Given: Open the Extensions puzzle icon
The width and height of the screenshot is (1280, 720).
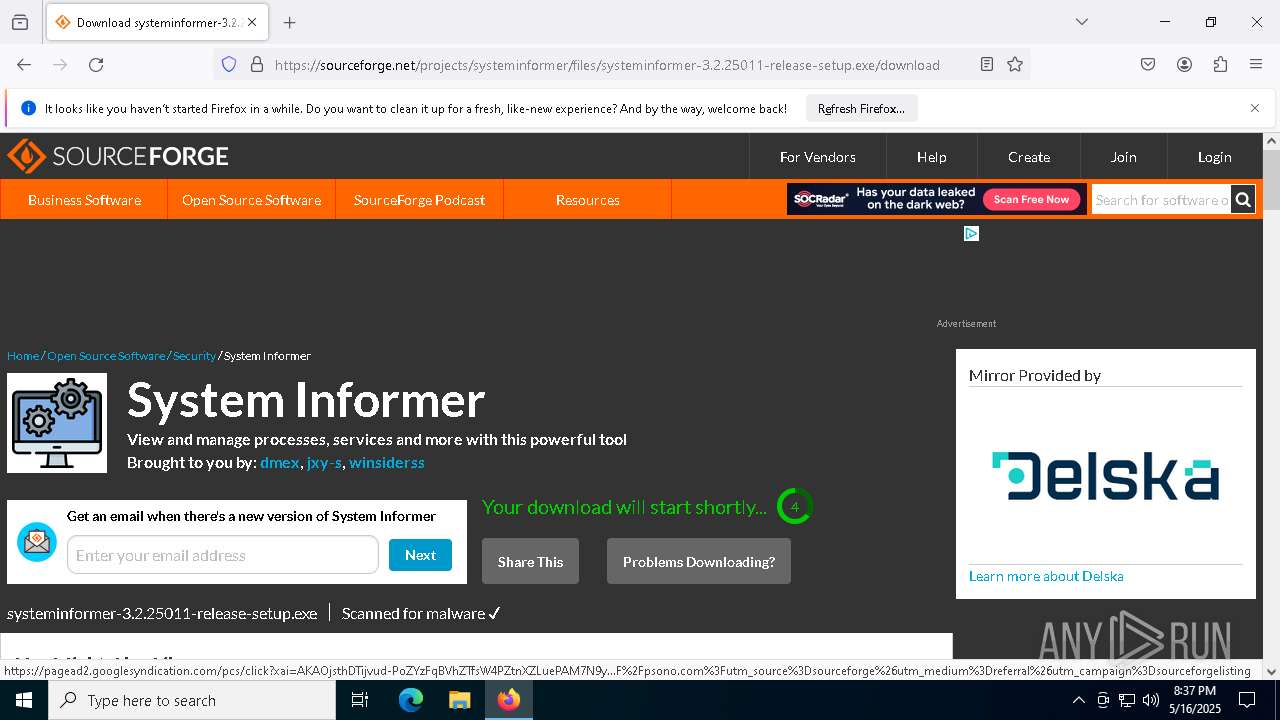Looking at the screenshot, I should [1220, 64].
